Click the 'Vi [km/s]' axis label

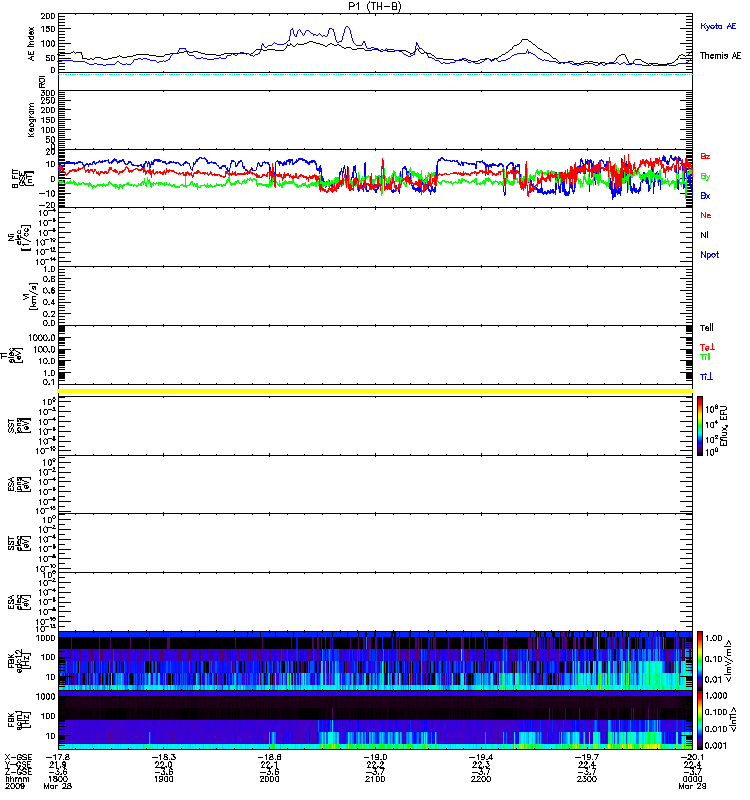[x=31, y=296]
